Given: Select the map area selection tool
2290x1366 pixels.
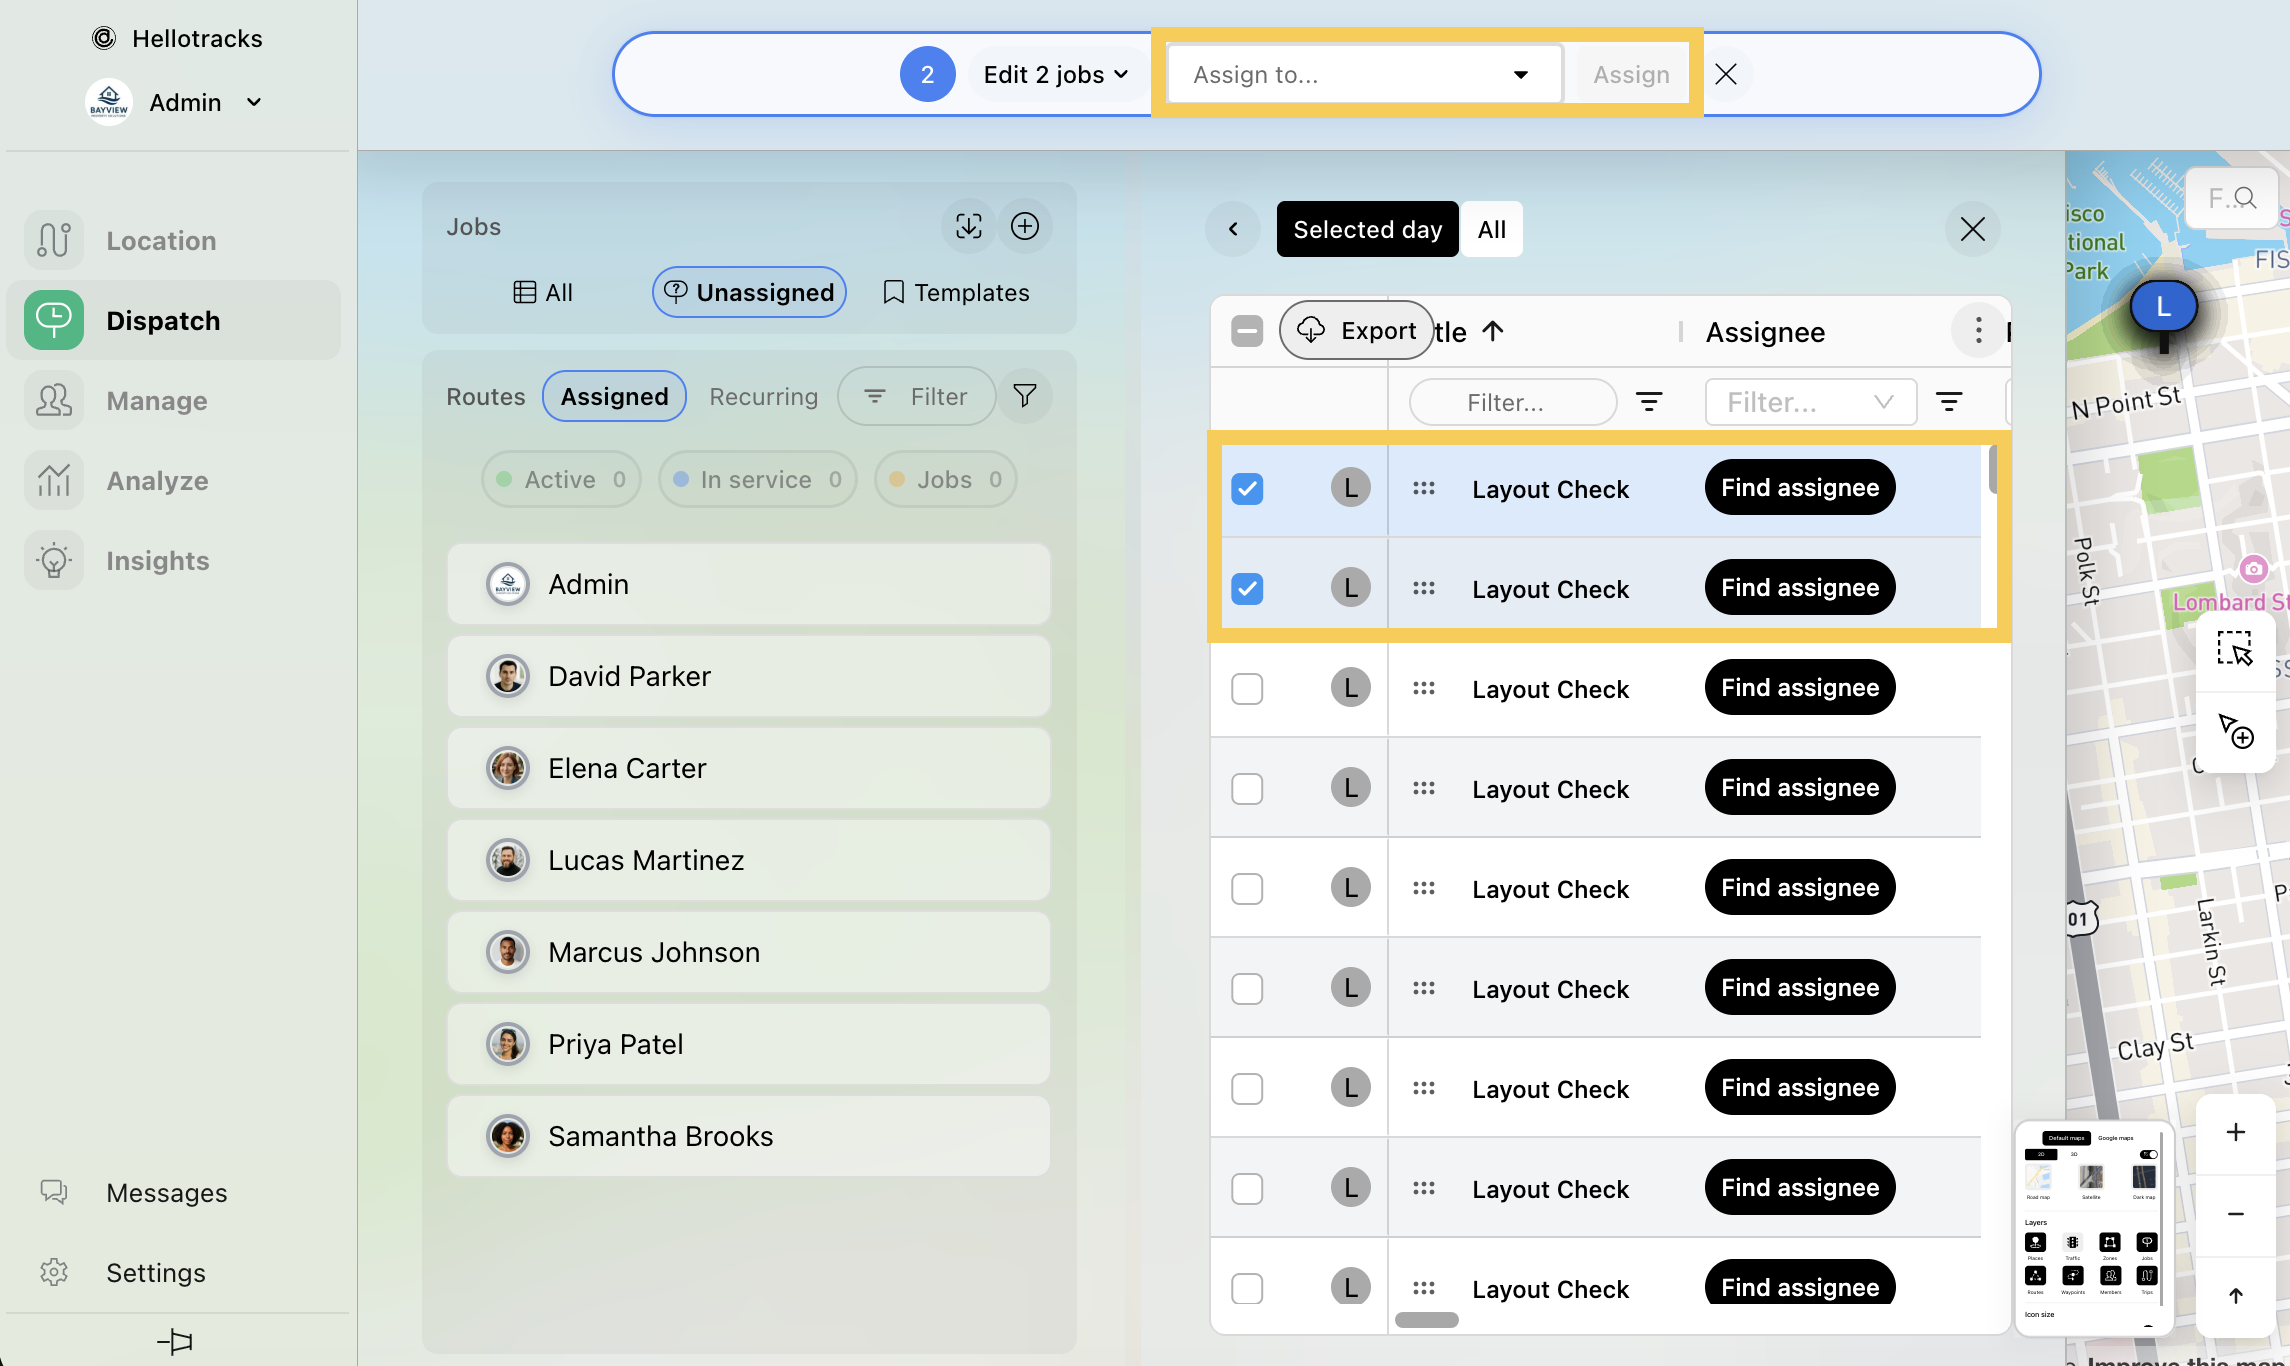Looking at the screenshot, I should coord(2234,649).
